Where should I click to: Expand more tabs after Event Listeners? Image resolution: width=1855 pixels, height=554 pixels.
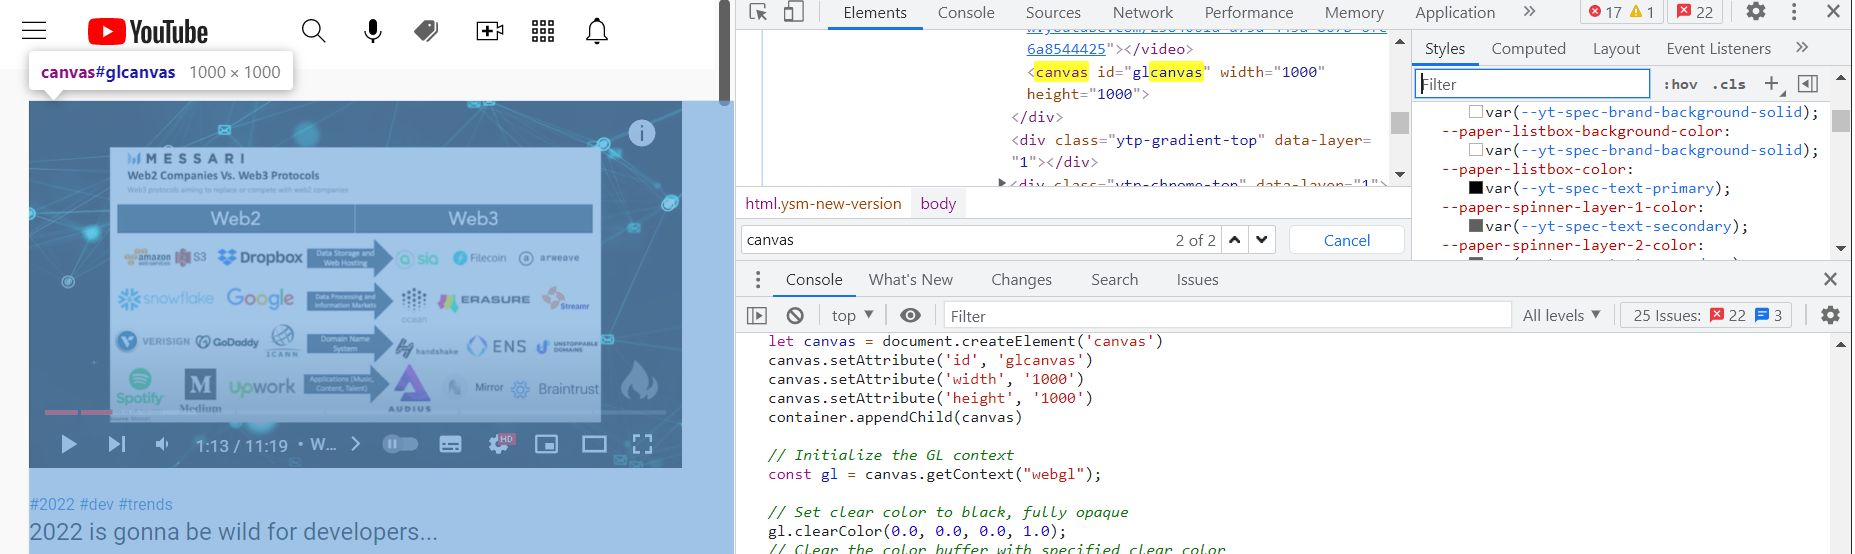pos(1802,48)
